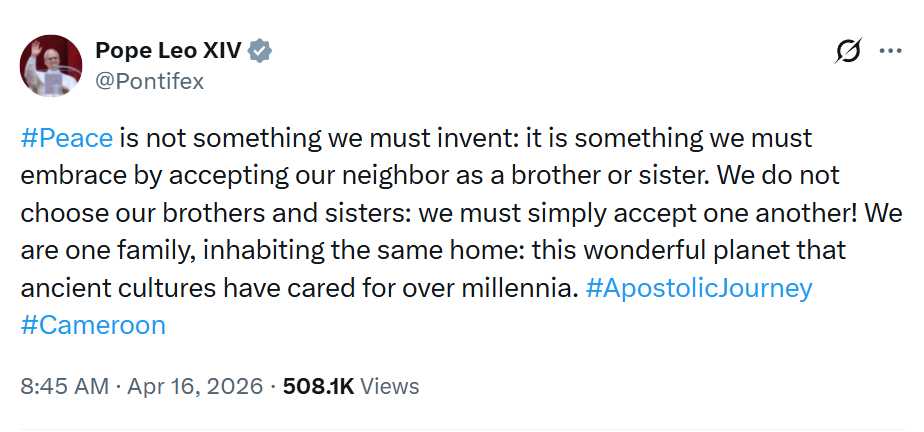Click the 8:45 AM post time

pyautogui.click(x=64, y=386)
